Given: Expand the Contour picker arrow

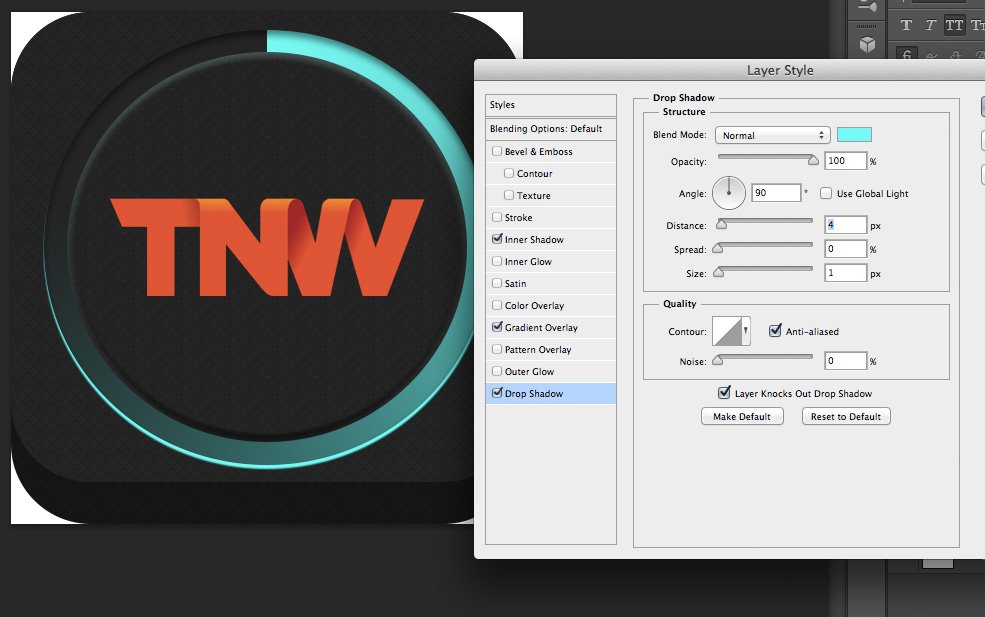Looking at the screenshot, I should tap(746, 330).
